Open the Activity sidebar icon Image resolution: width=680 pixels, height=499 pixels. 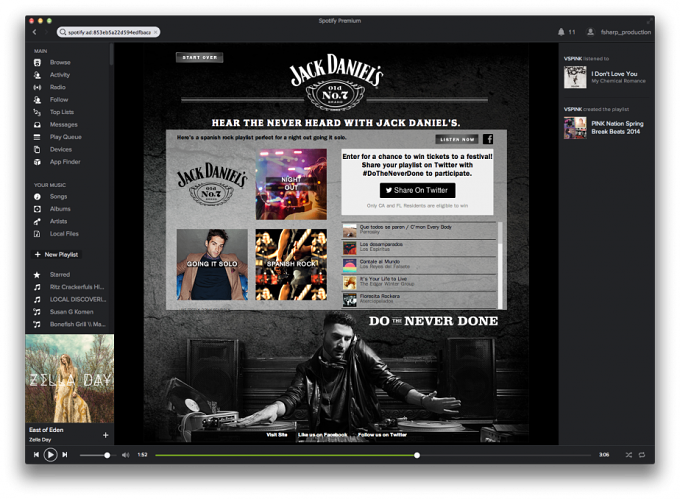(x=37, y=75)
